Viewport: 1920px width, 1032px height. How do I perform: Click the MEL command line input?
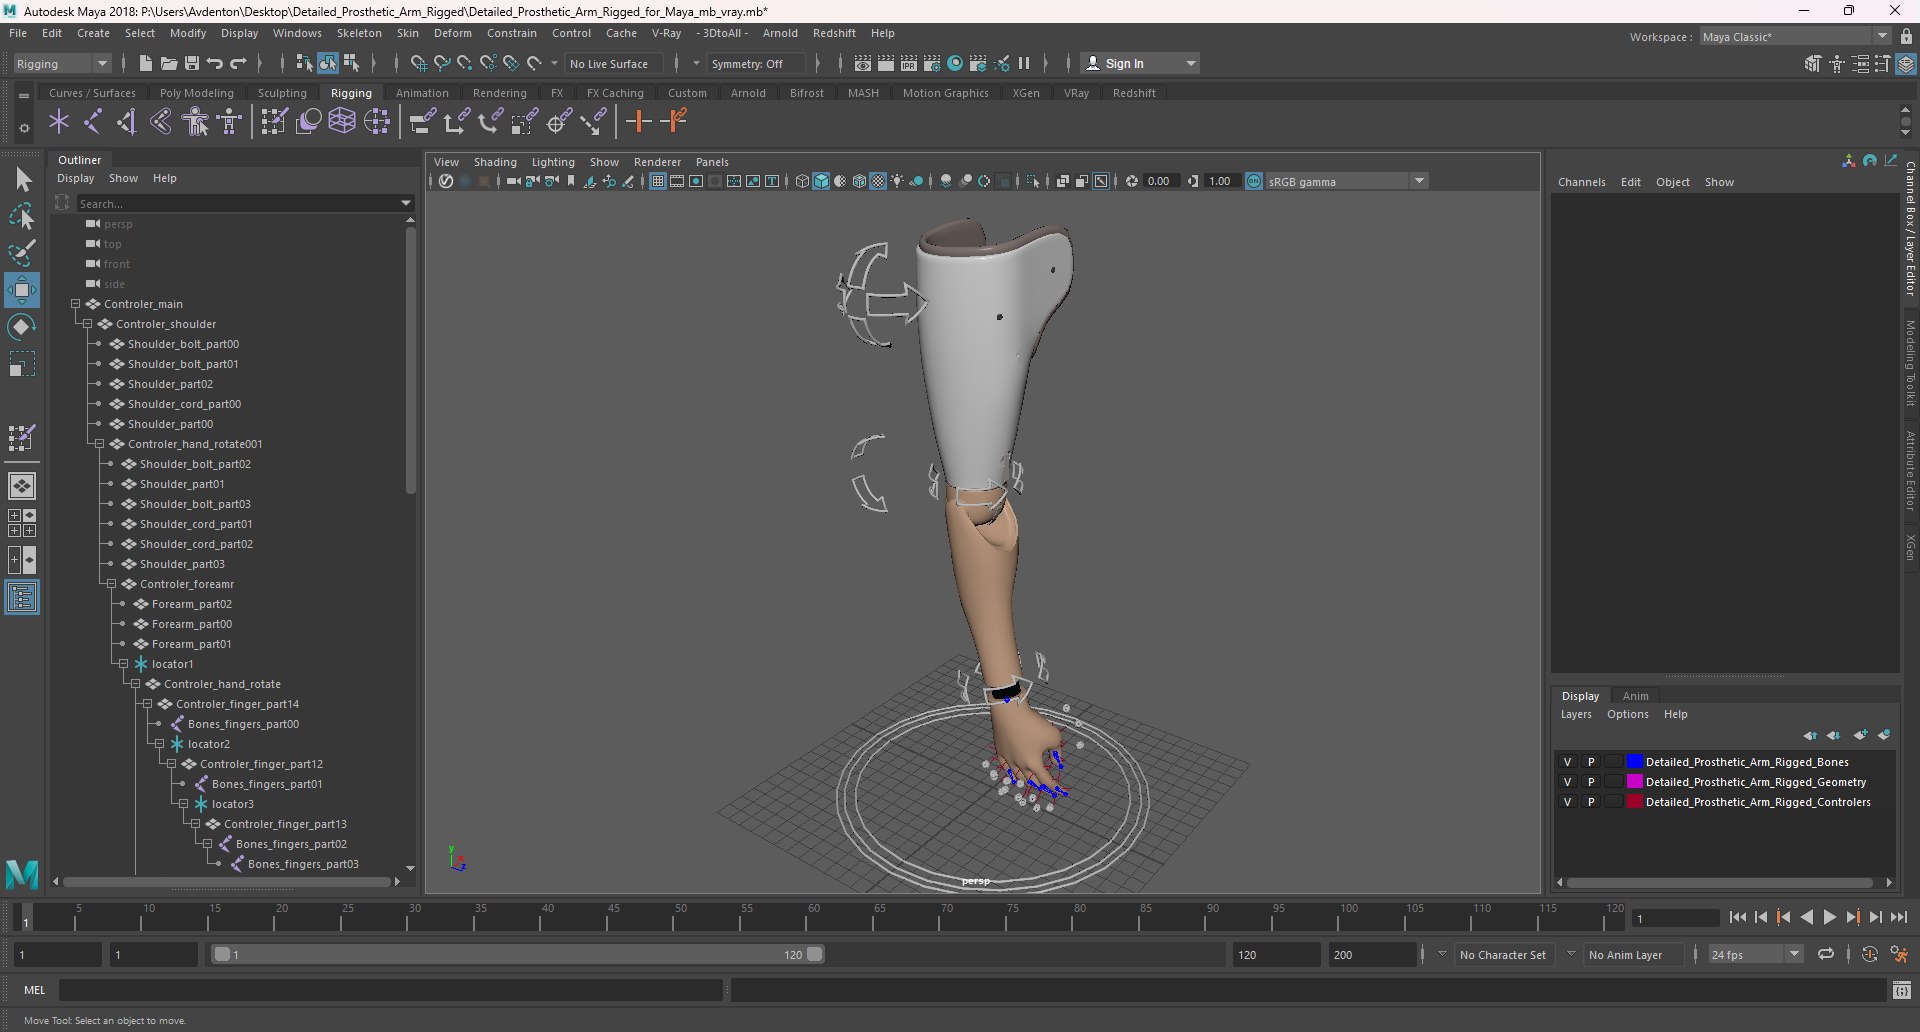390,990
